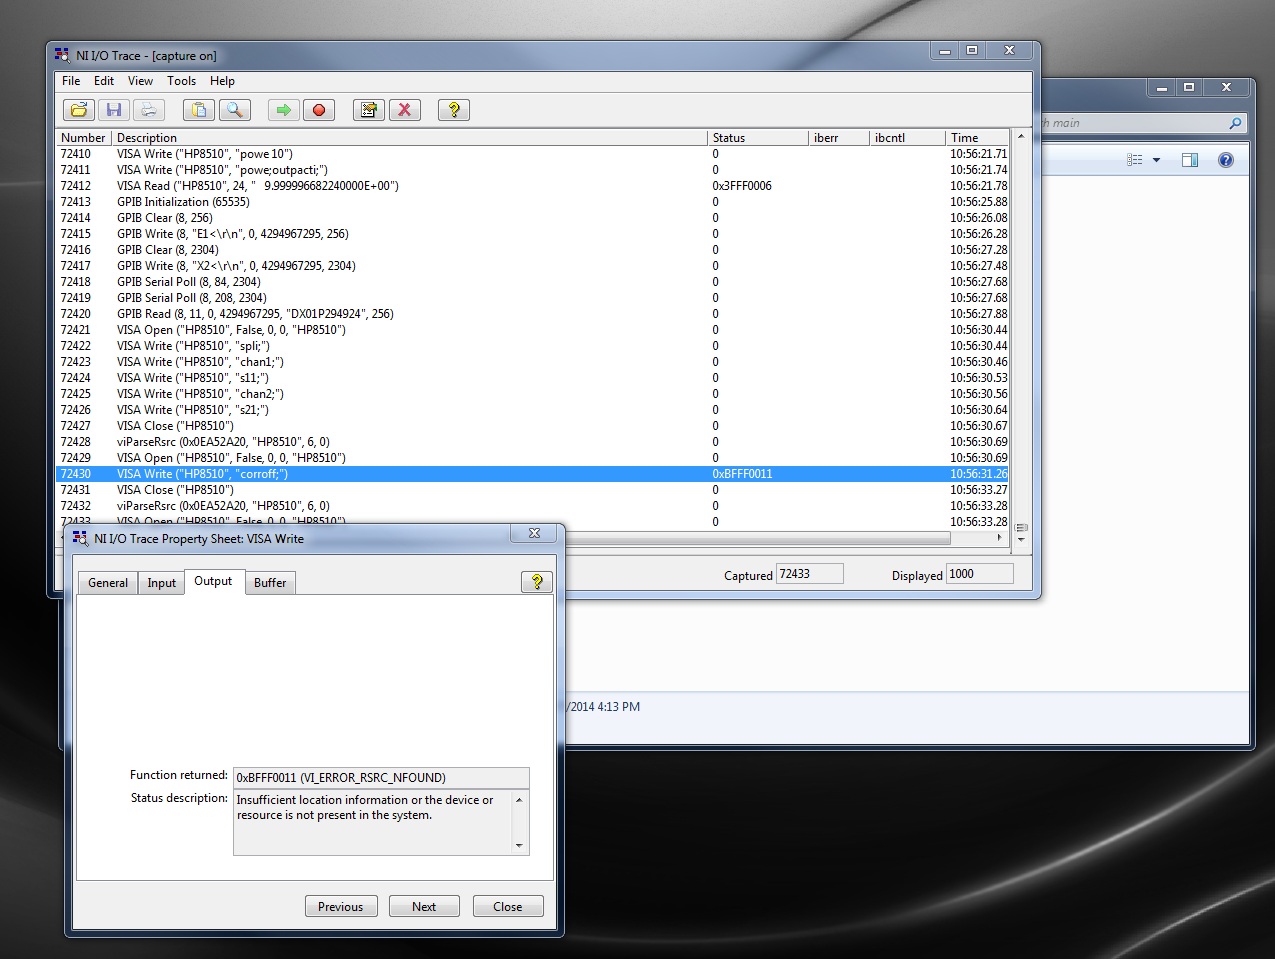Switch to the Buffer tab

(x=270, y=583)
